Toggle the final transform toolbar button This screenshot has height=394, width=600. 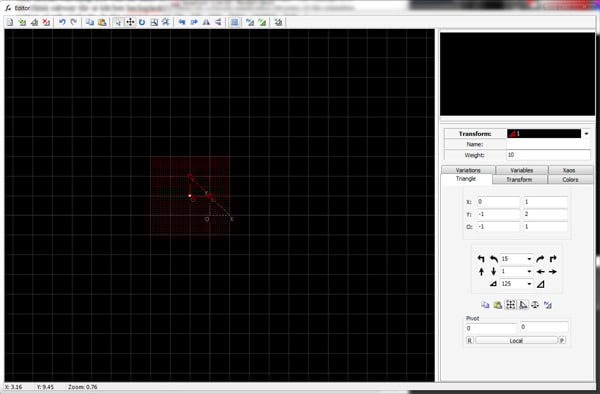coord(262,22)
